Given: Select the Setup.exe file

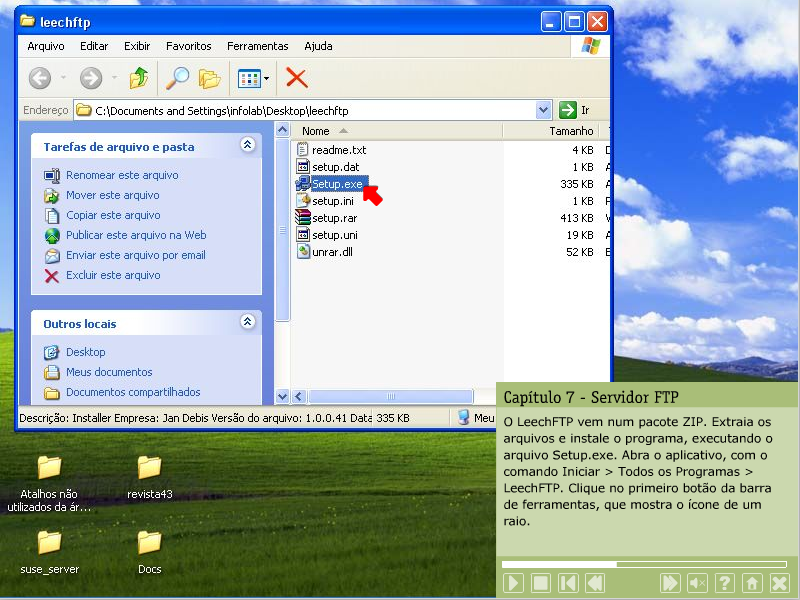Looking at the screenshot, I should (337, 184).
